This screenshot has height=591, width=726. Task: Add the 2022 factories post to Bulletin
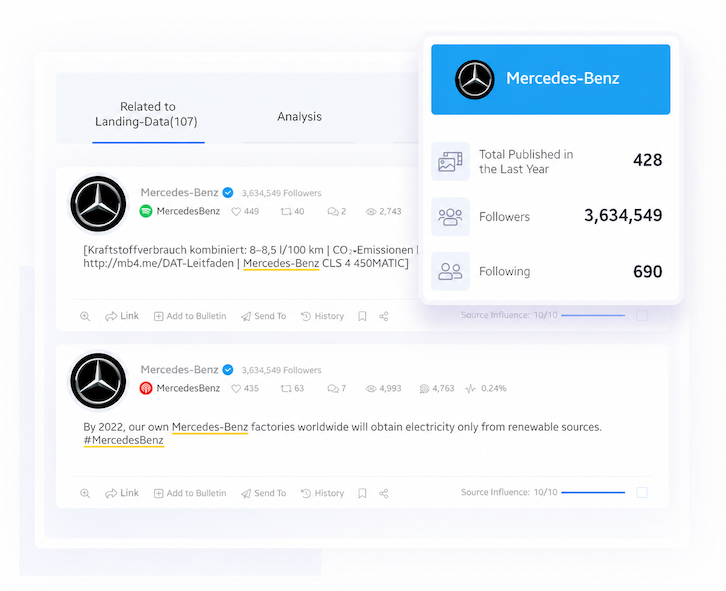(x=190, y=493)
